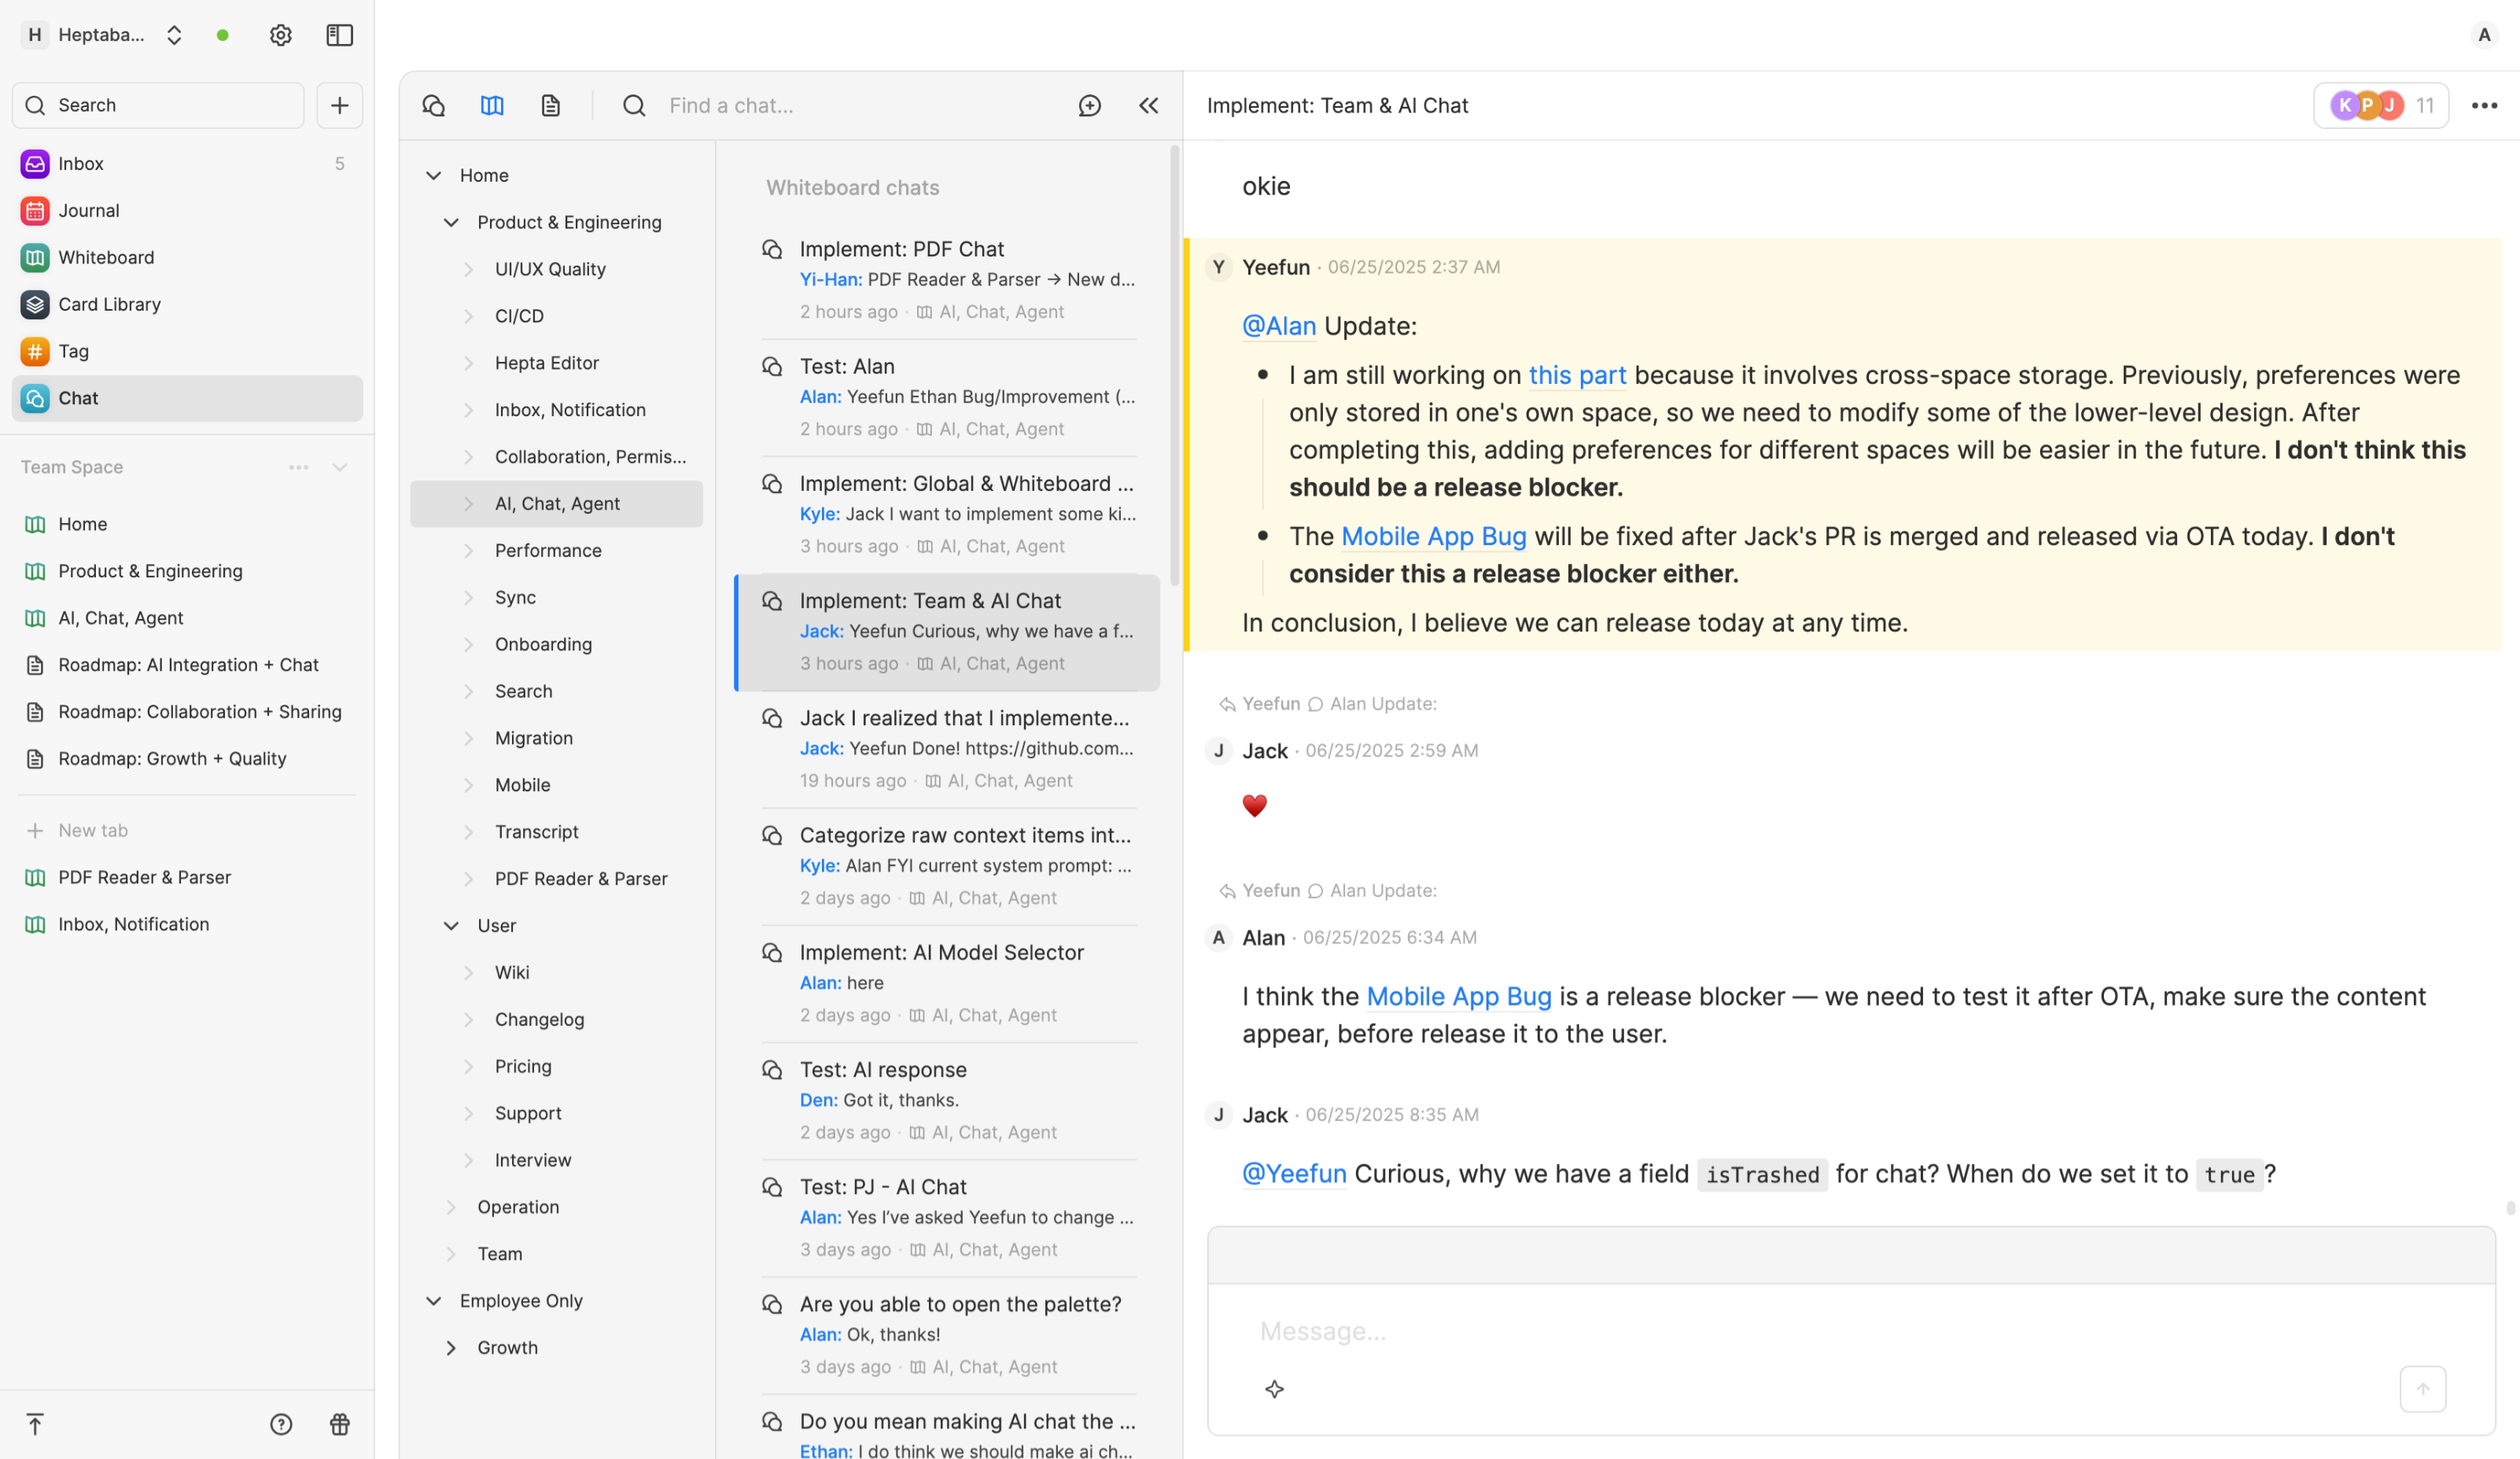
Task: Collapse the Home tree node
Action: click(433, 175)
